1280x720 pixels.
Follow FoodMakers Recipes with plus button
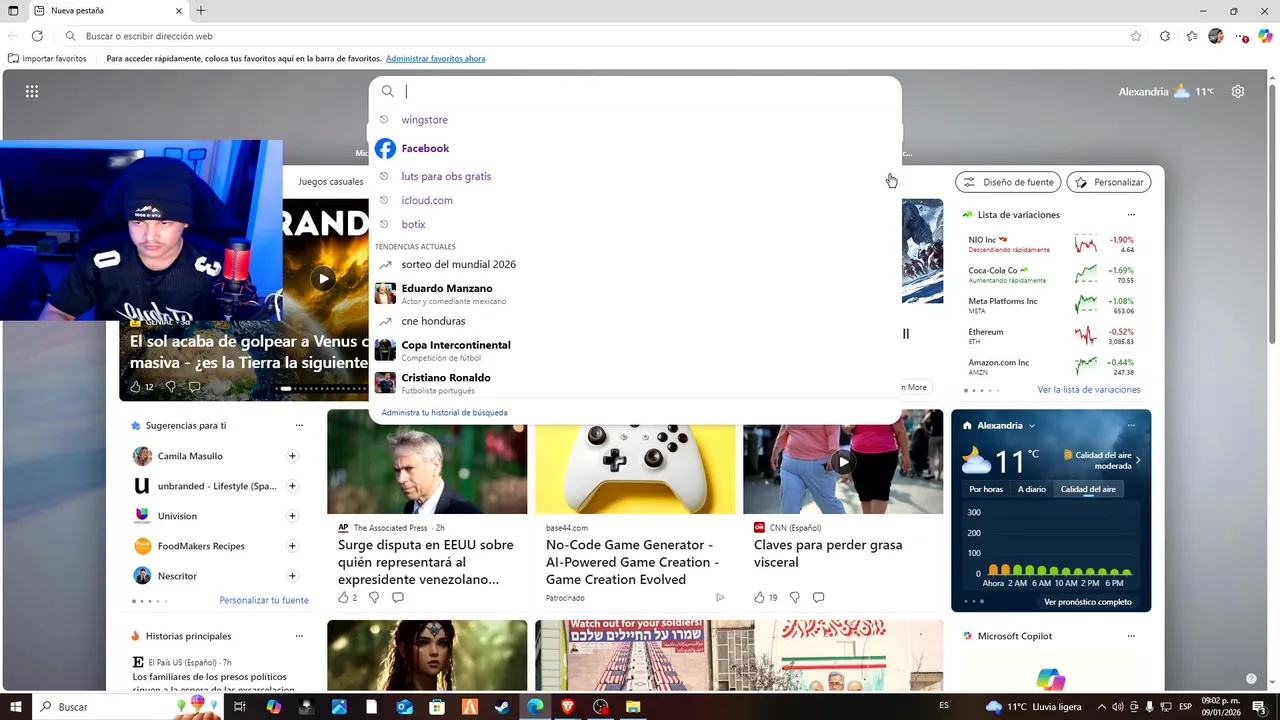coord(292,546)
